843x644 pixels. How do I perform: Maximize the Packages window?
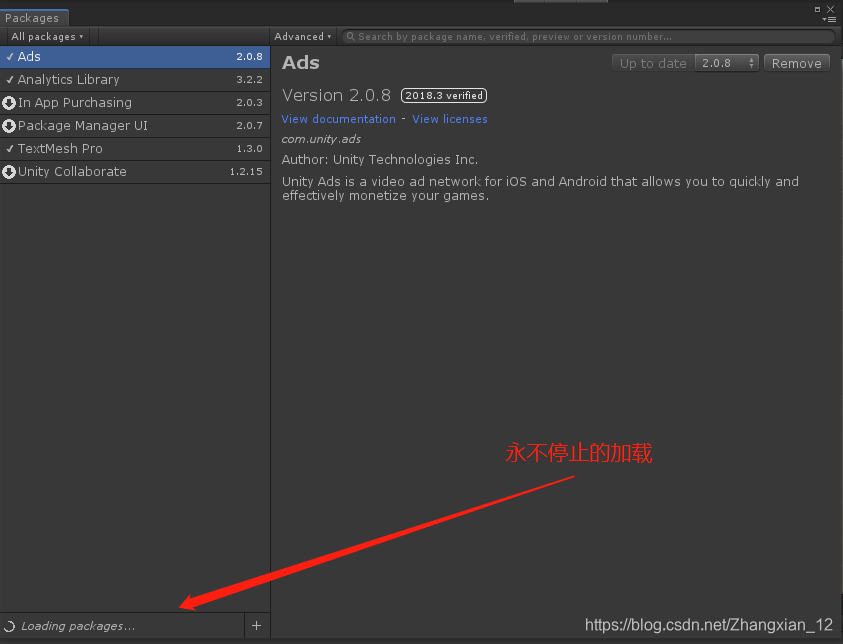[x=817, y=9]
